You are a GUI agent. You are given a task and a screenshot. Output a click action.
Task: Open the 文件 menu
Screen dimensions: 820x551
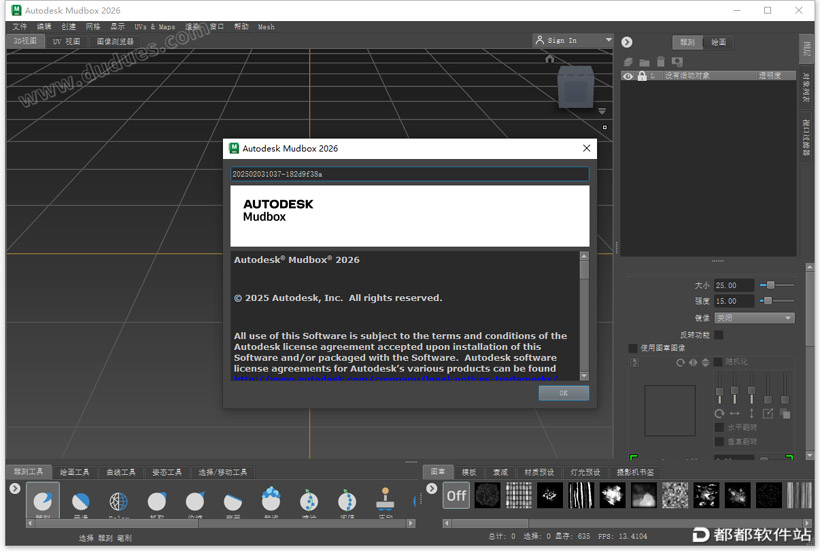click(20, 27)
